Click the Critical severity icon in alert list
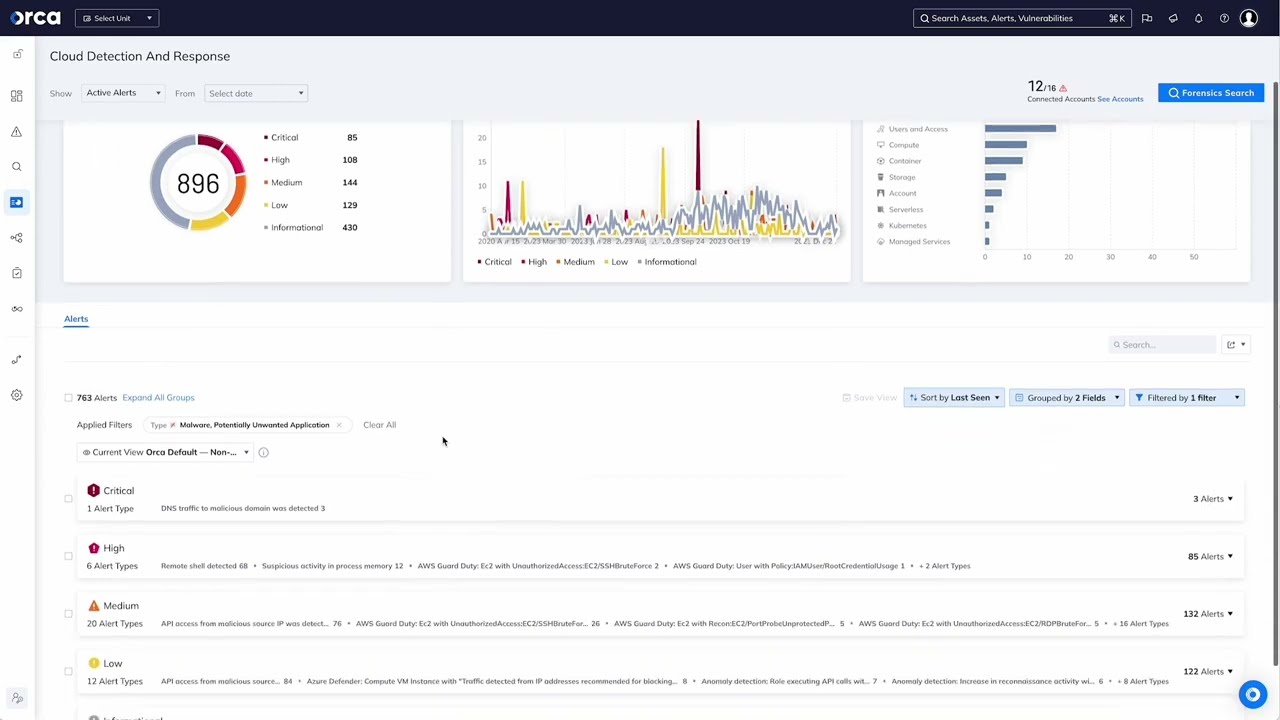Image resolution: width=1280 pixels, height=720 pixels. pyautogui.click(x=93, y=490)
